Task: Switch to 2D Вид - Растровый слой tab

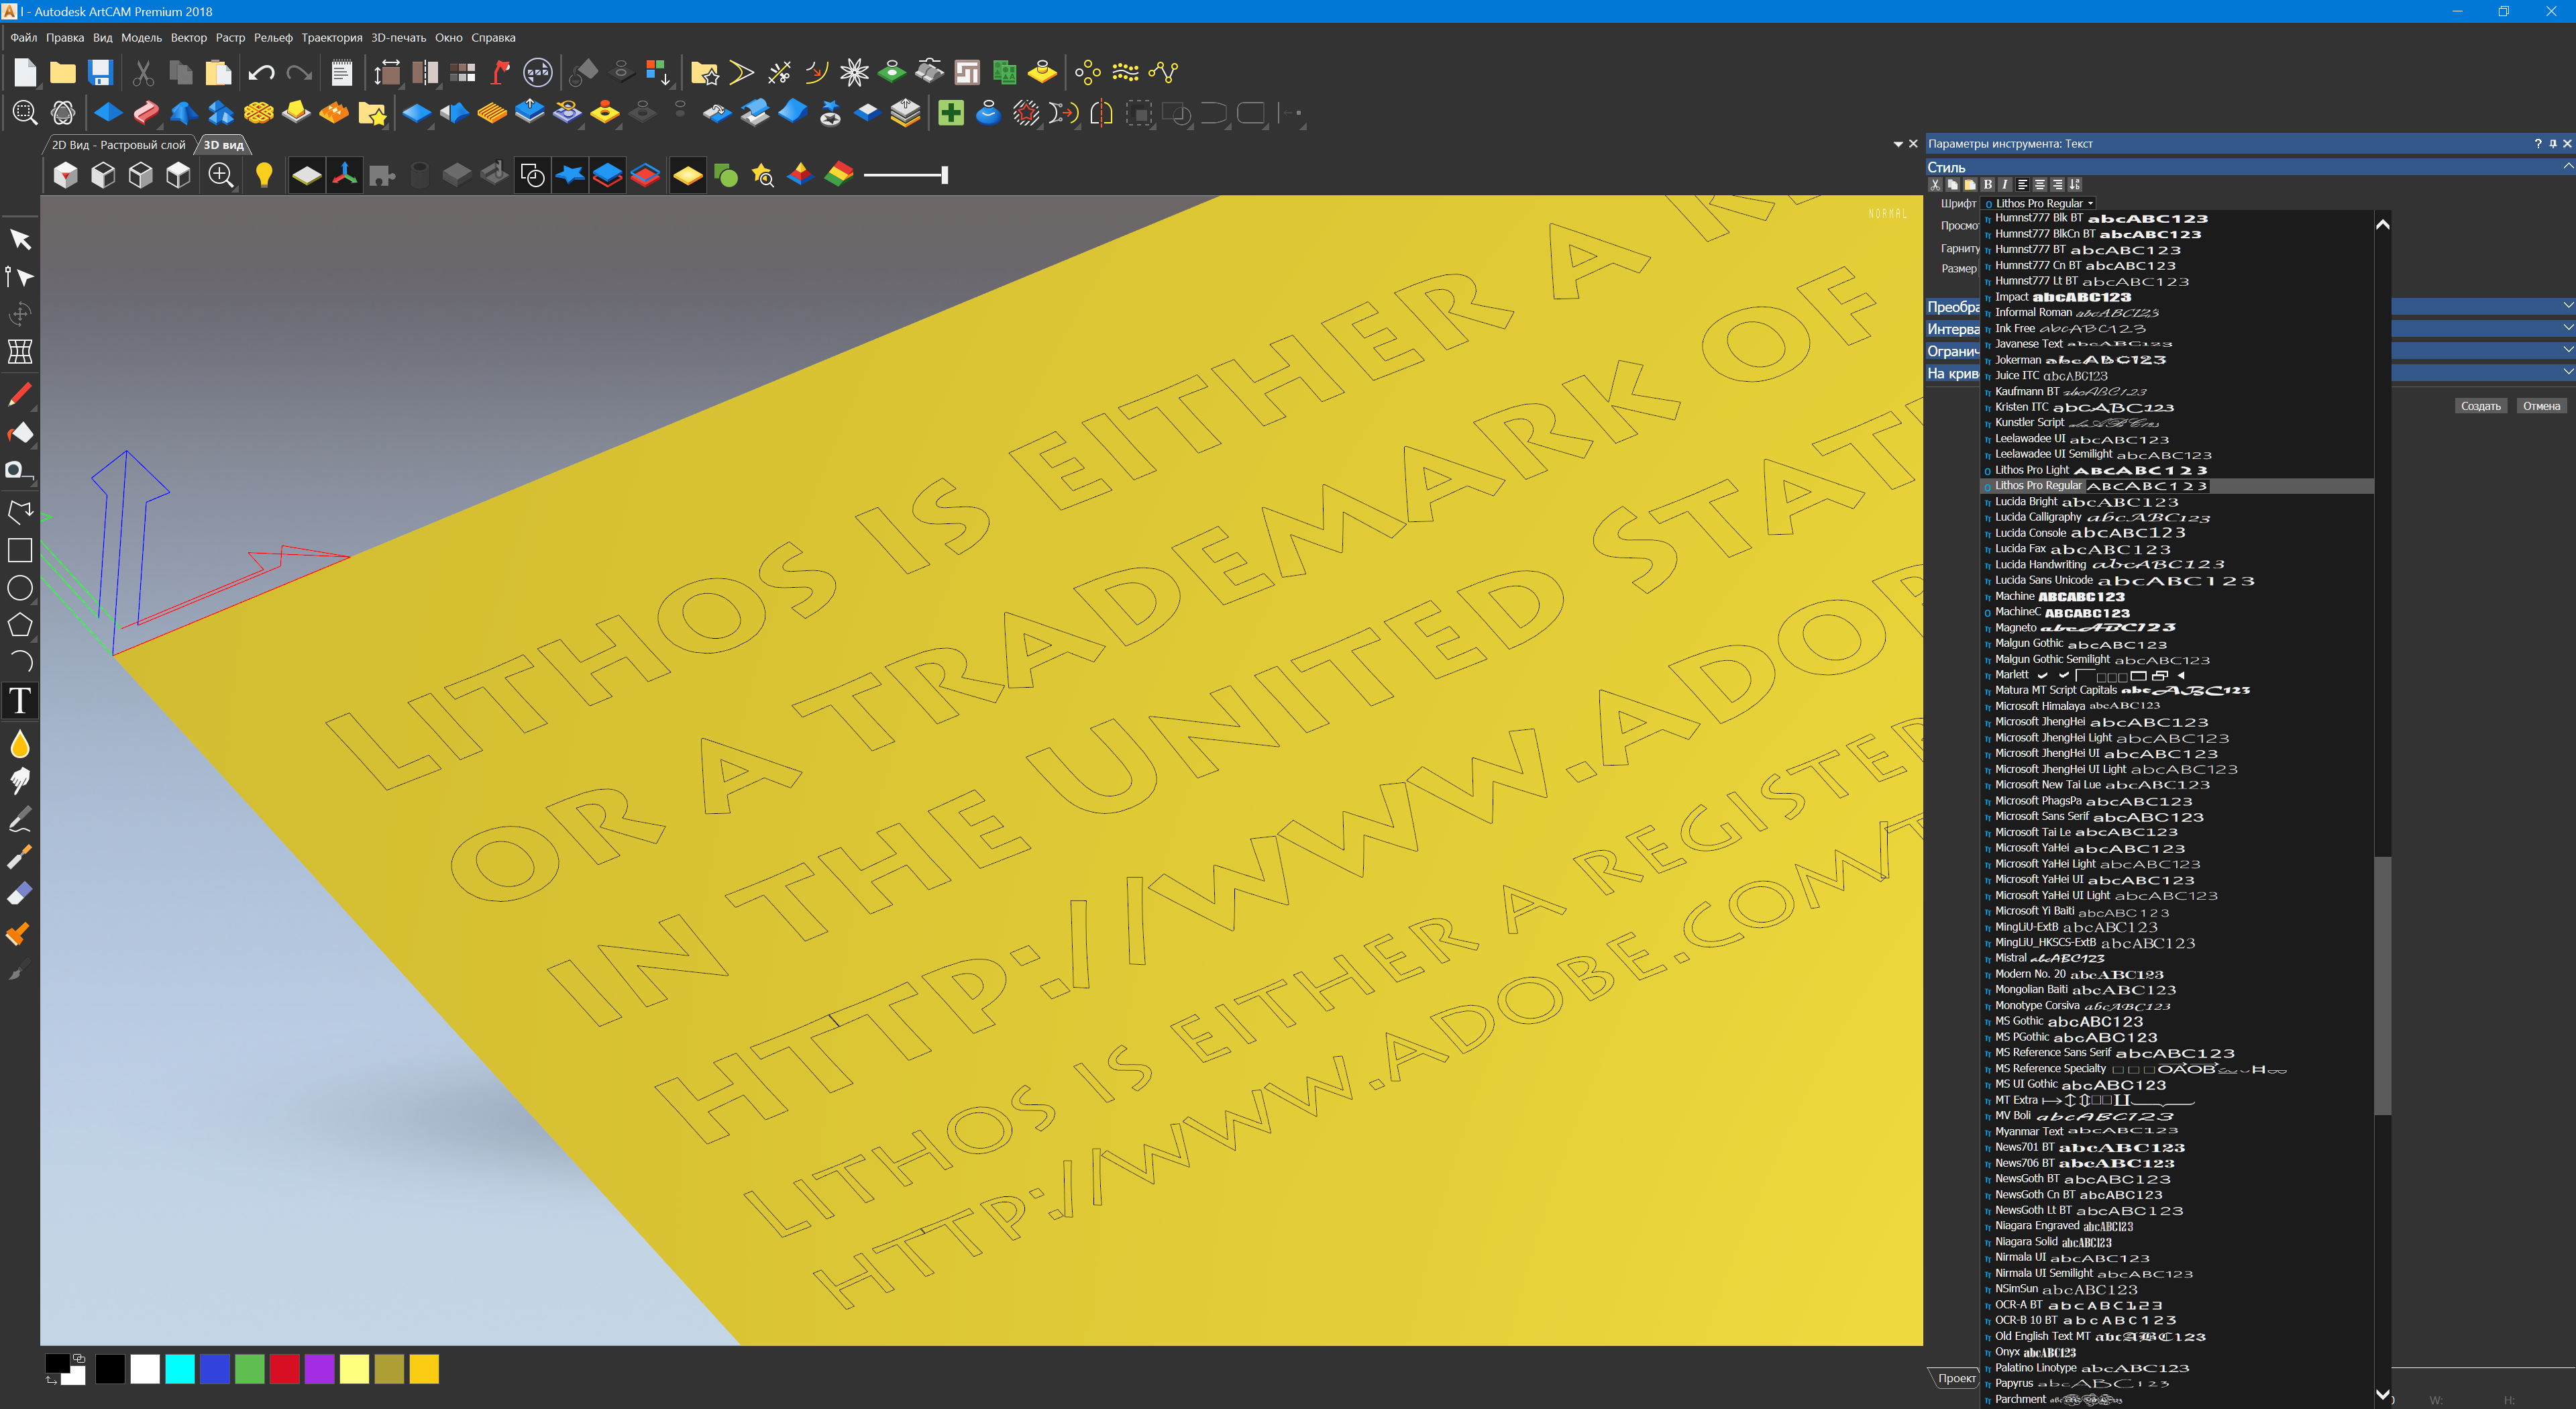Action: [x=118, y=145]
